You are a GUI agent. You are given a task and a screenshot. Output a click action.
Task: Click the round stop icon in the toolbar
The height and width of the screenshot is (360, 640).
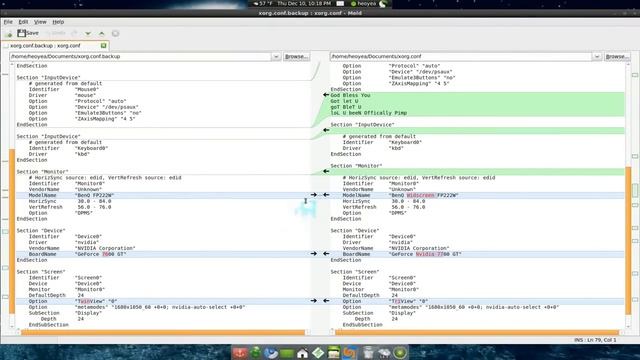(116, 33)
